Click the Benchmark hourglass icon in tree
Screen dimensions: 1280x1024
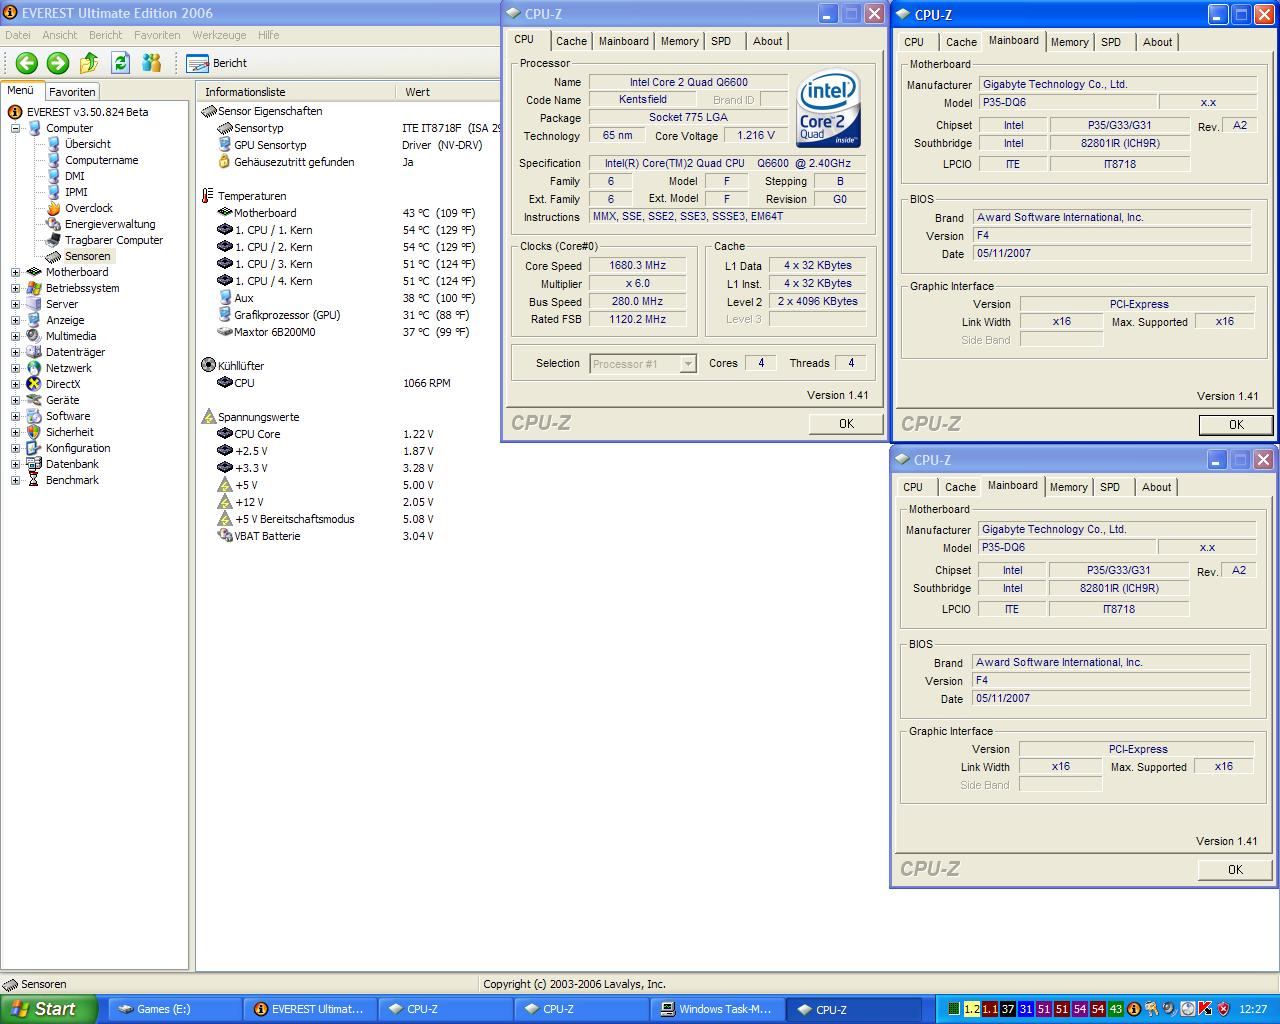tap(34, 480)
